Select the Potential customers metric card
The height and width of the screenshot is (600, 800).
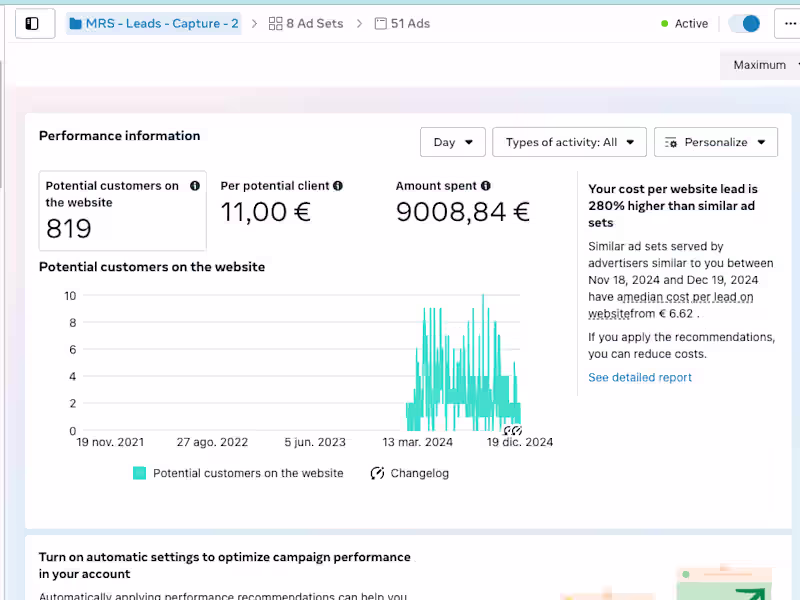pyautogui.click(x=122, y=210)
